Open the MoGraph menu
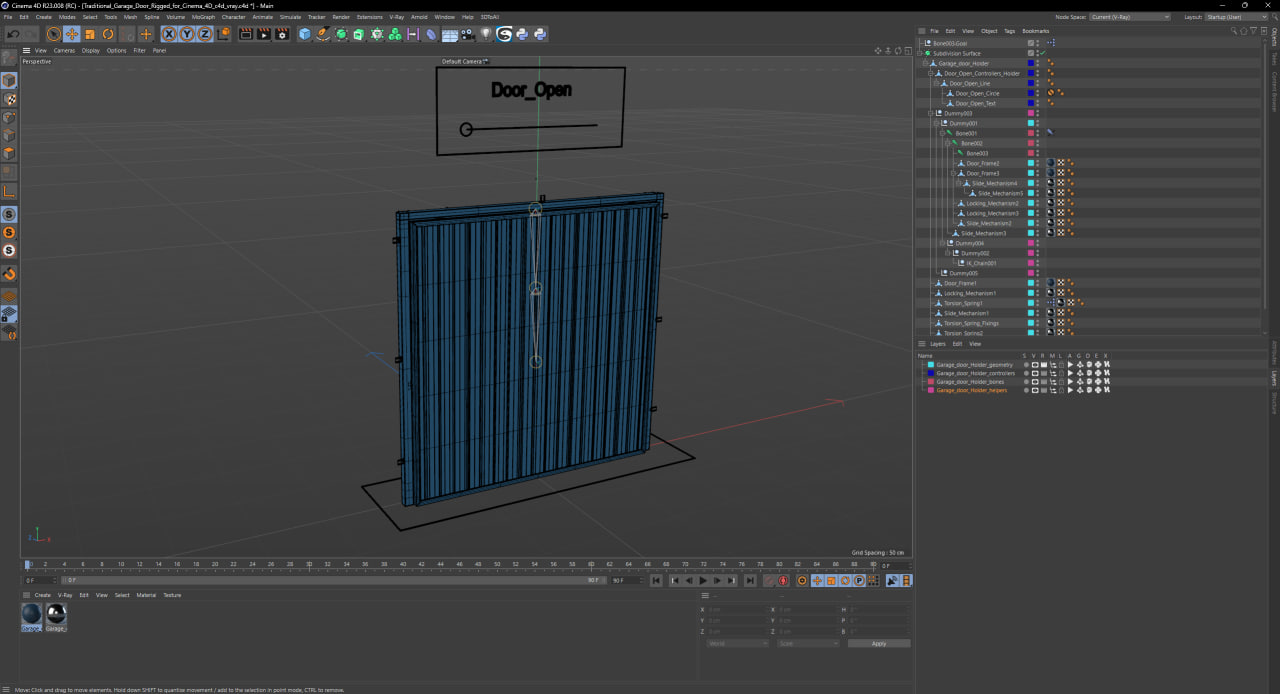1280x694 pixels. 203,17
